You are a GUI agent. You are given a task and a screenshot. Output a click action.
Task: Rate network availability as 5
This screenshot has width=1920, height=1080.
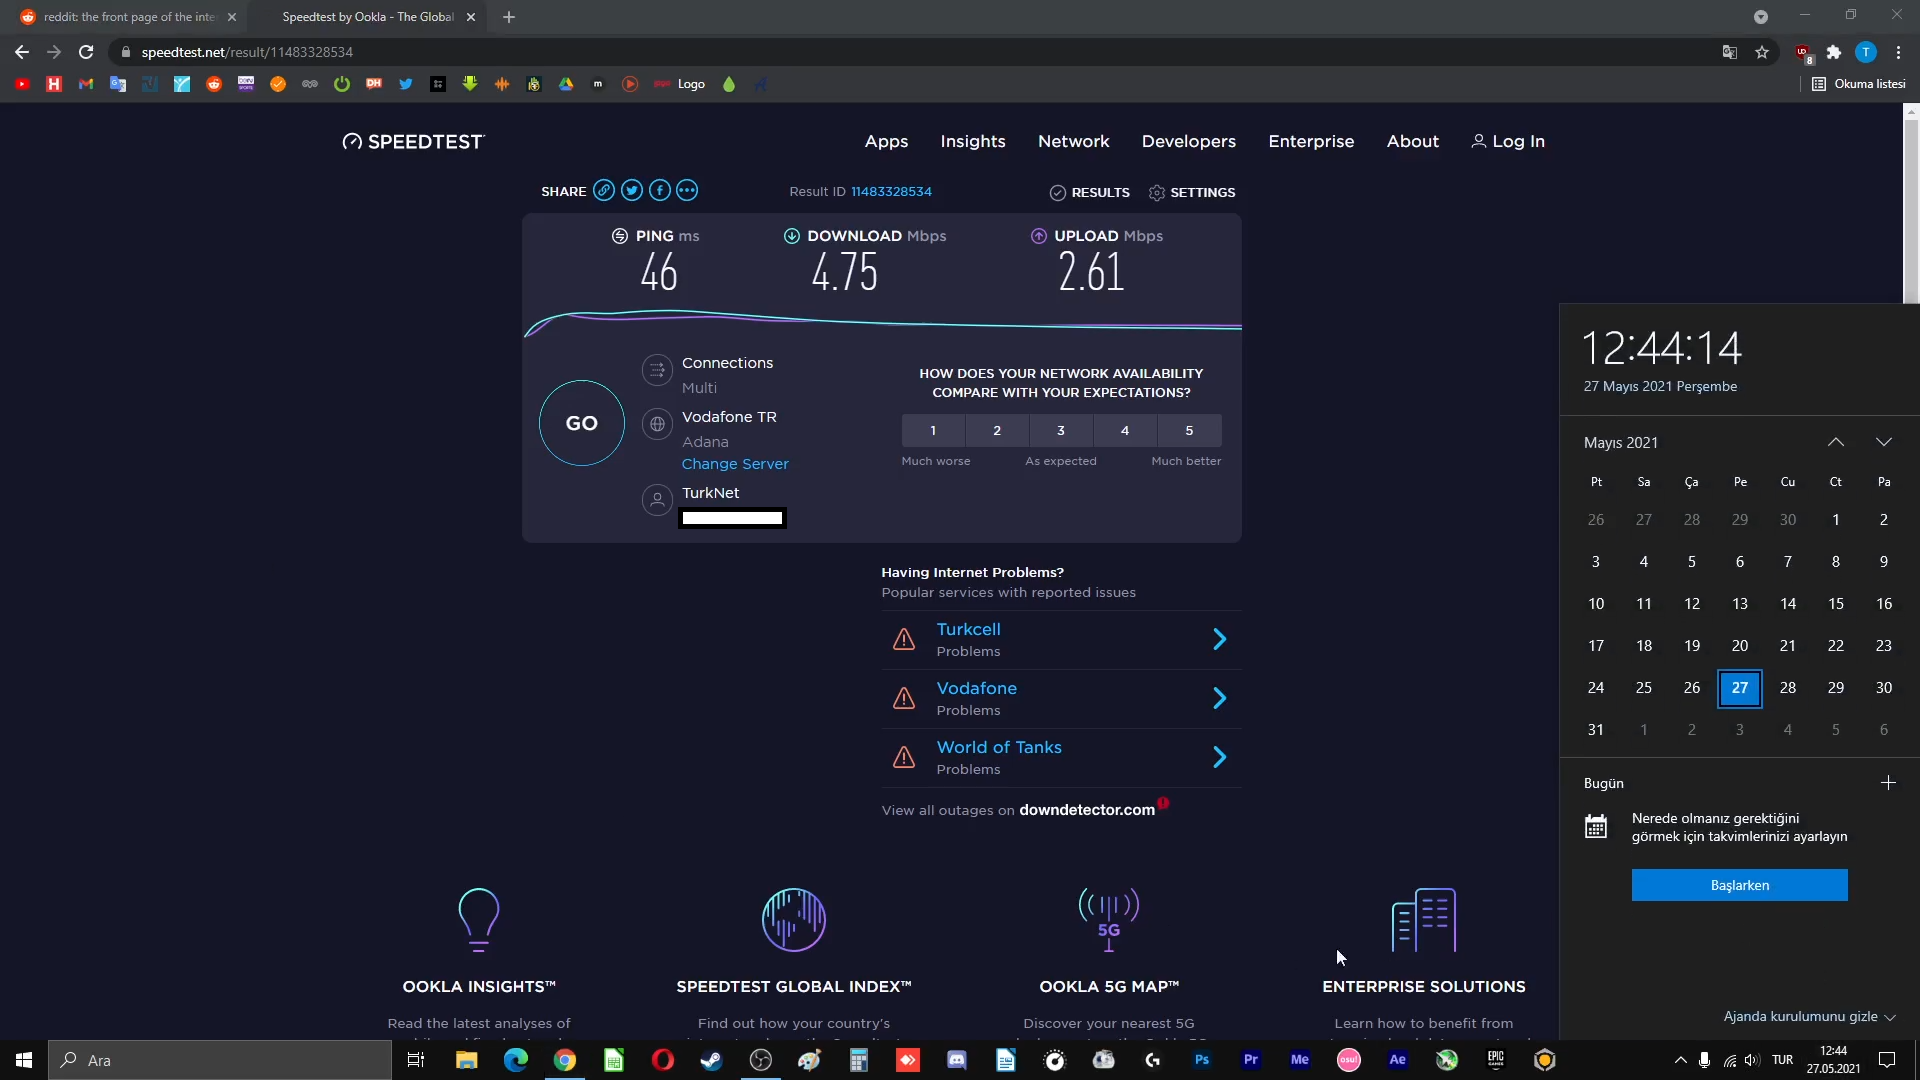click(x=1189, y=431)
